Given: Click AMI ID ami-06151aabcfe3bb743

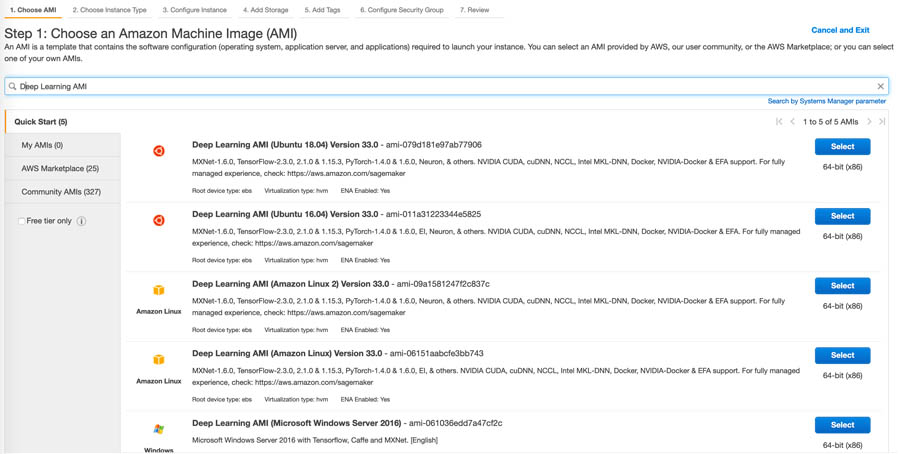Looking at the screenshot, I should [x=437, y=353].
